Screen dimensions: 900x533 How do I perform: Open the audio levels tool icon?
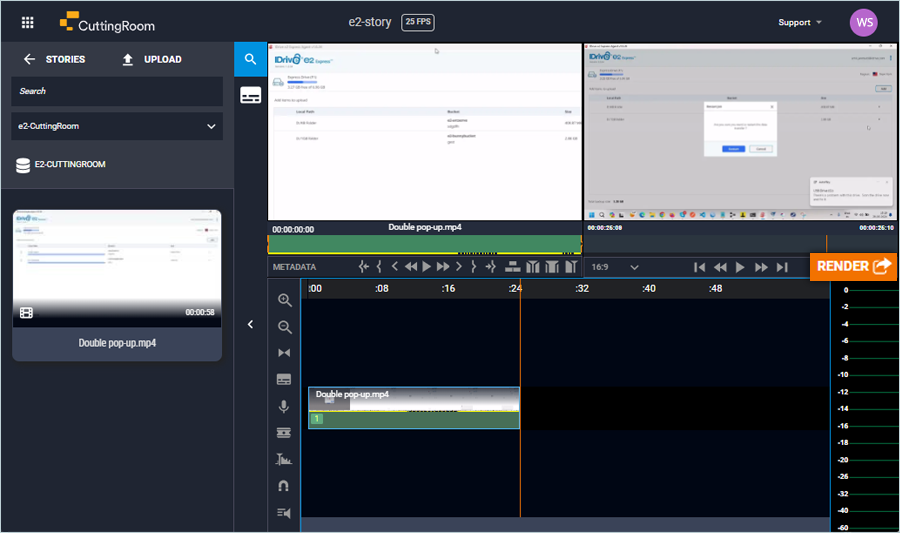284,459
